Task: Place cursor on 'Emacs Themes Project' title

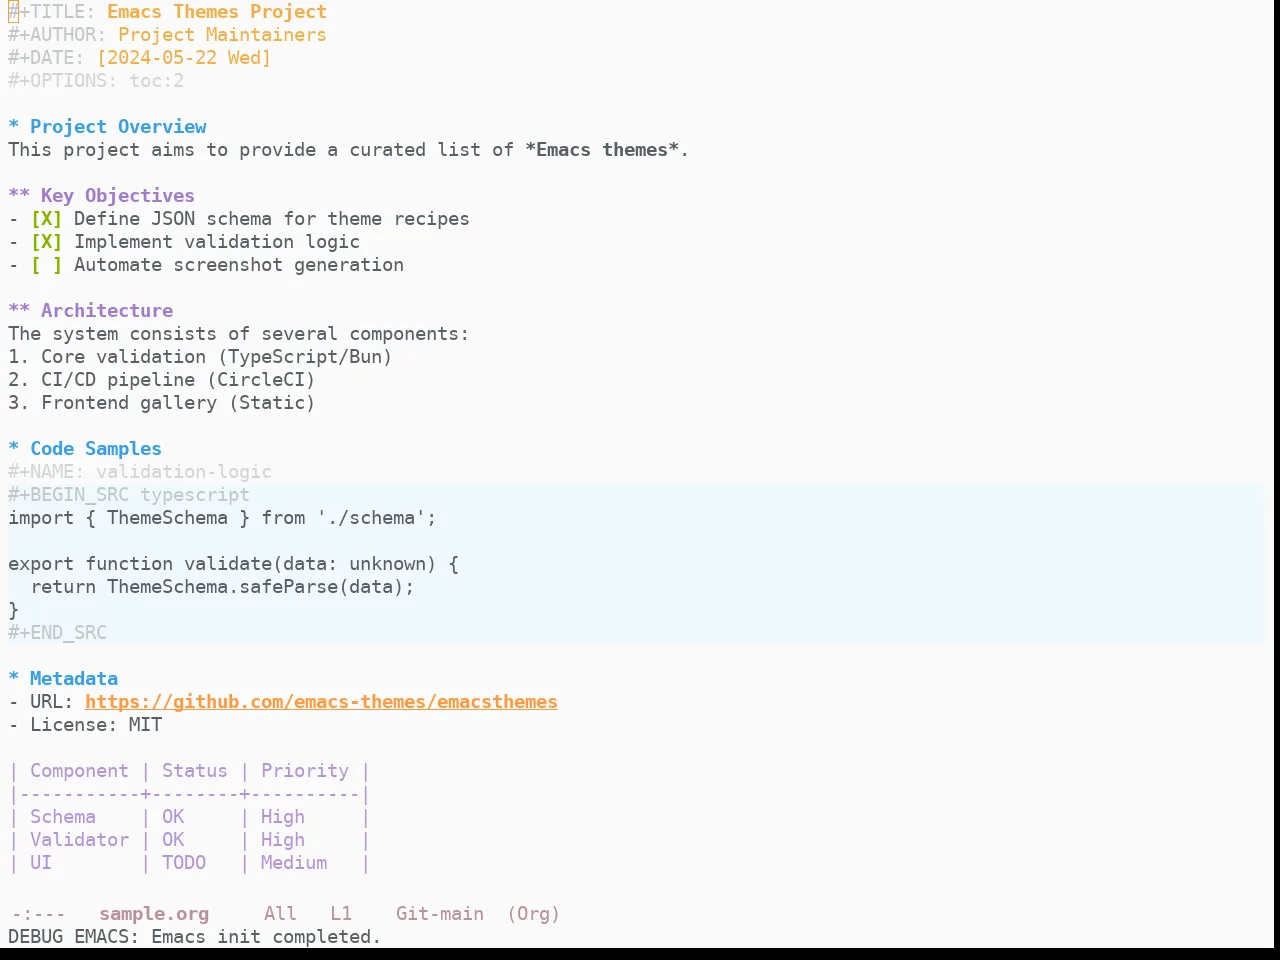Action: tap(217, 12)
